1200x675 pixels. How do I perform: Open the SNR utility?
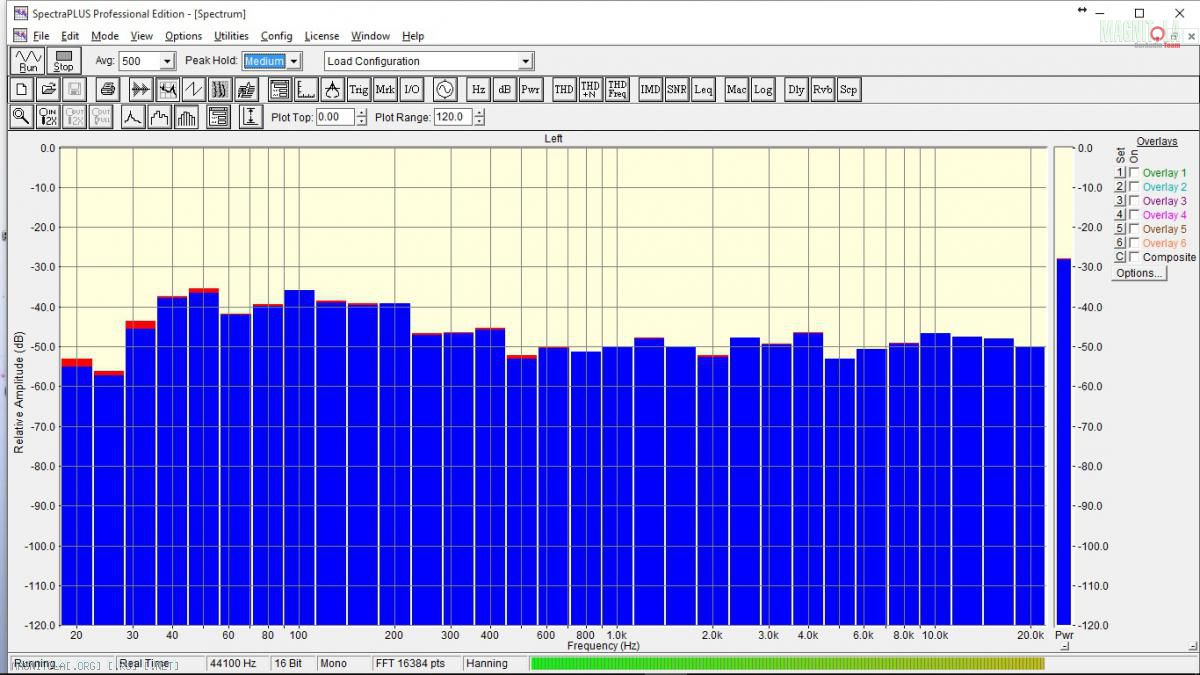(x=676, y=89)
